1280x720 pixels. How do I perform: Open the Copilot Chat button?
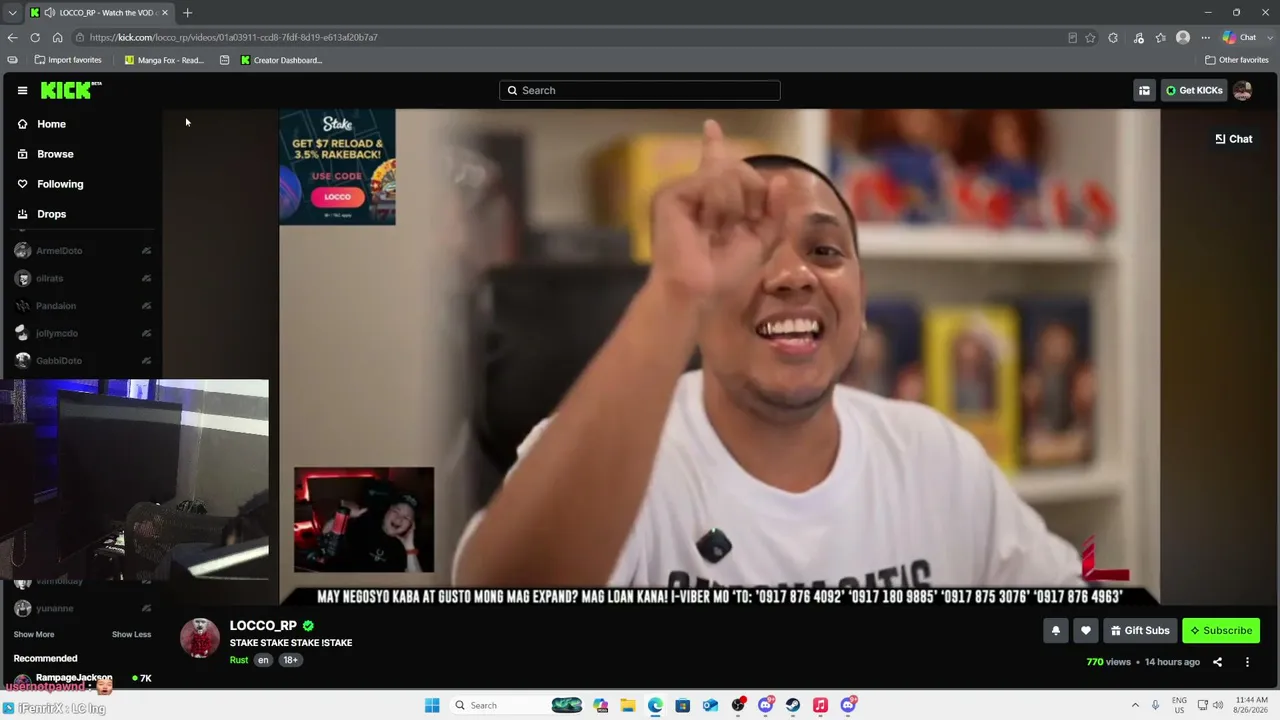(x=1240, y=38)
